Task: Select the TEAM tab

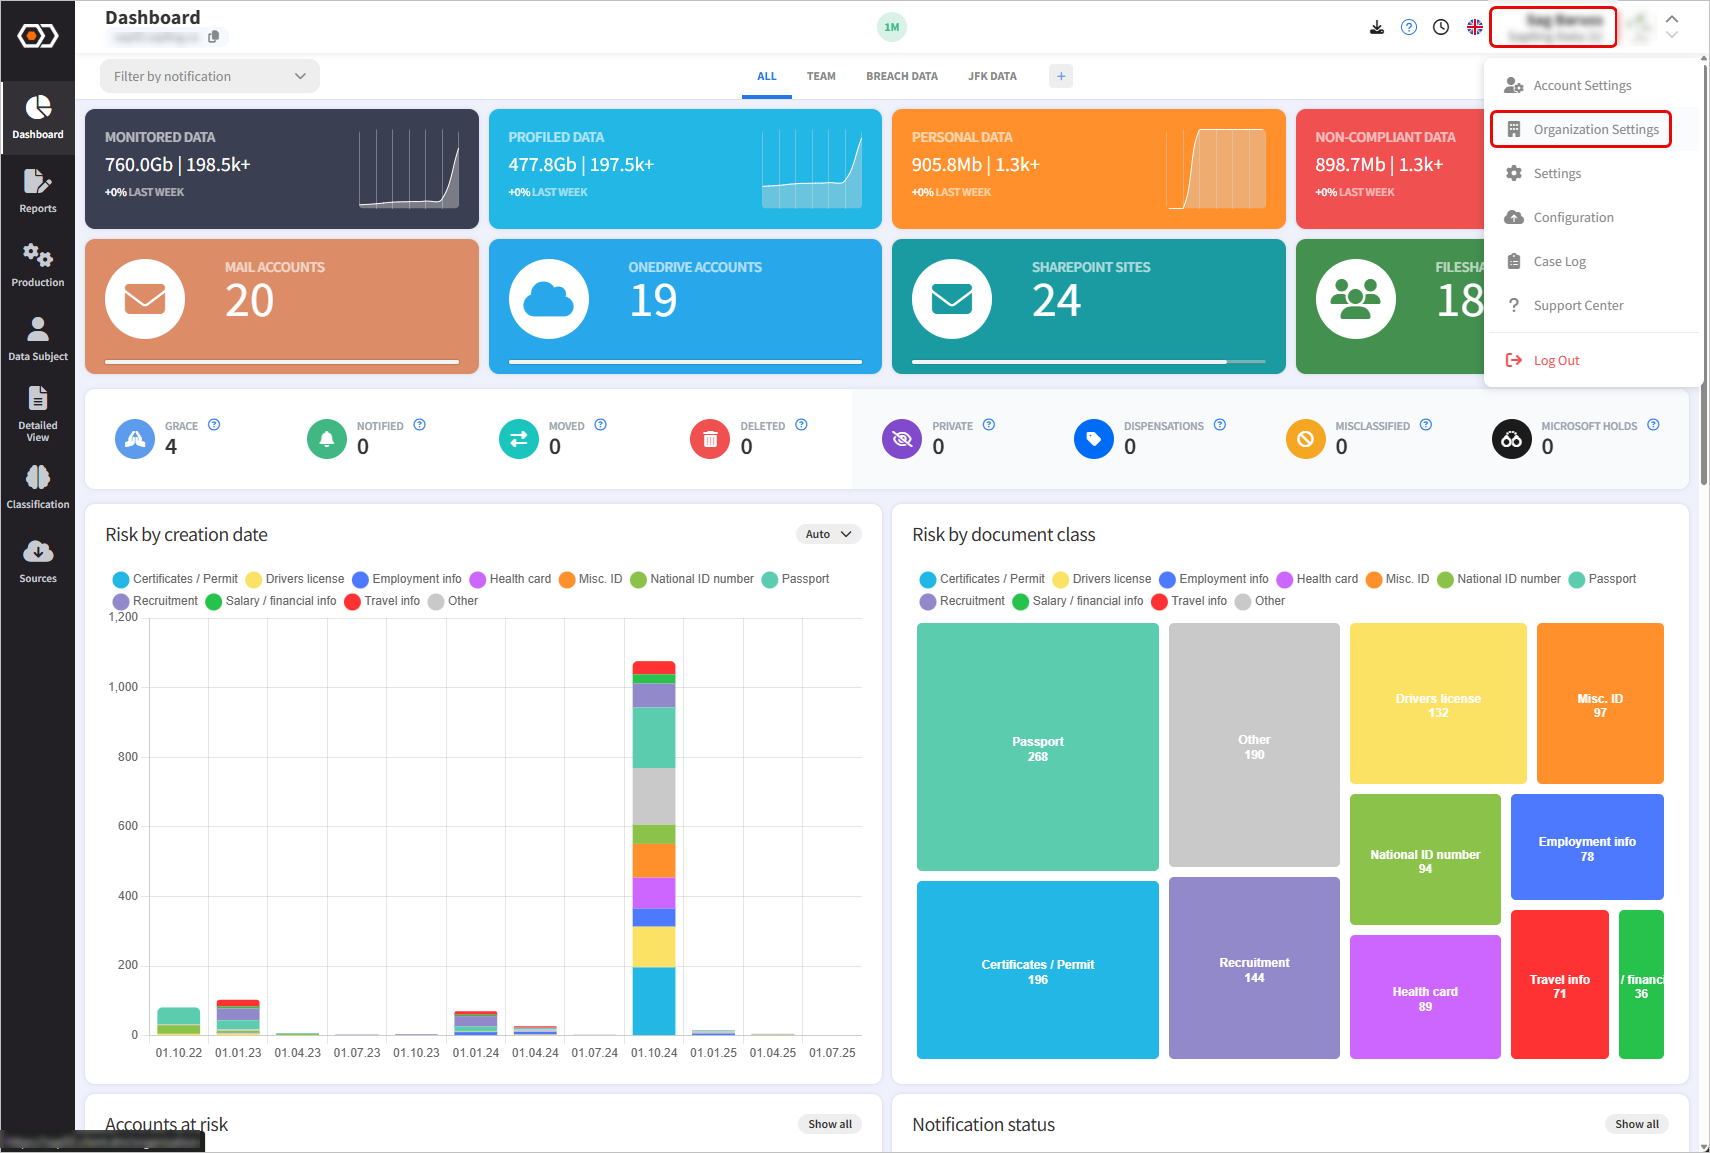Action: pos(821,75)
